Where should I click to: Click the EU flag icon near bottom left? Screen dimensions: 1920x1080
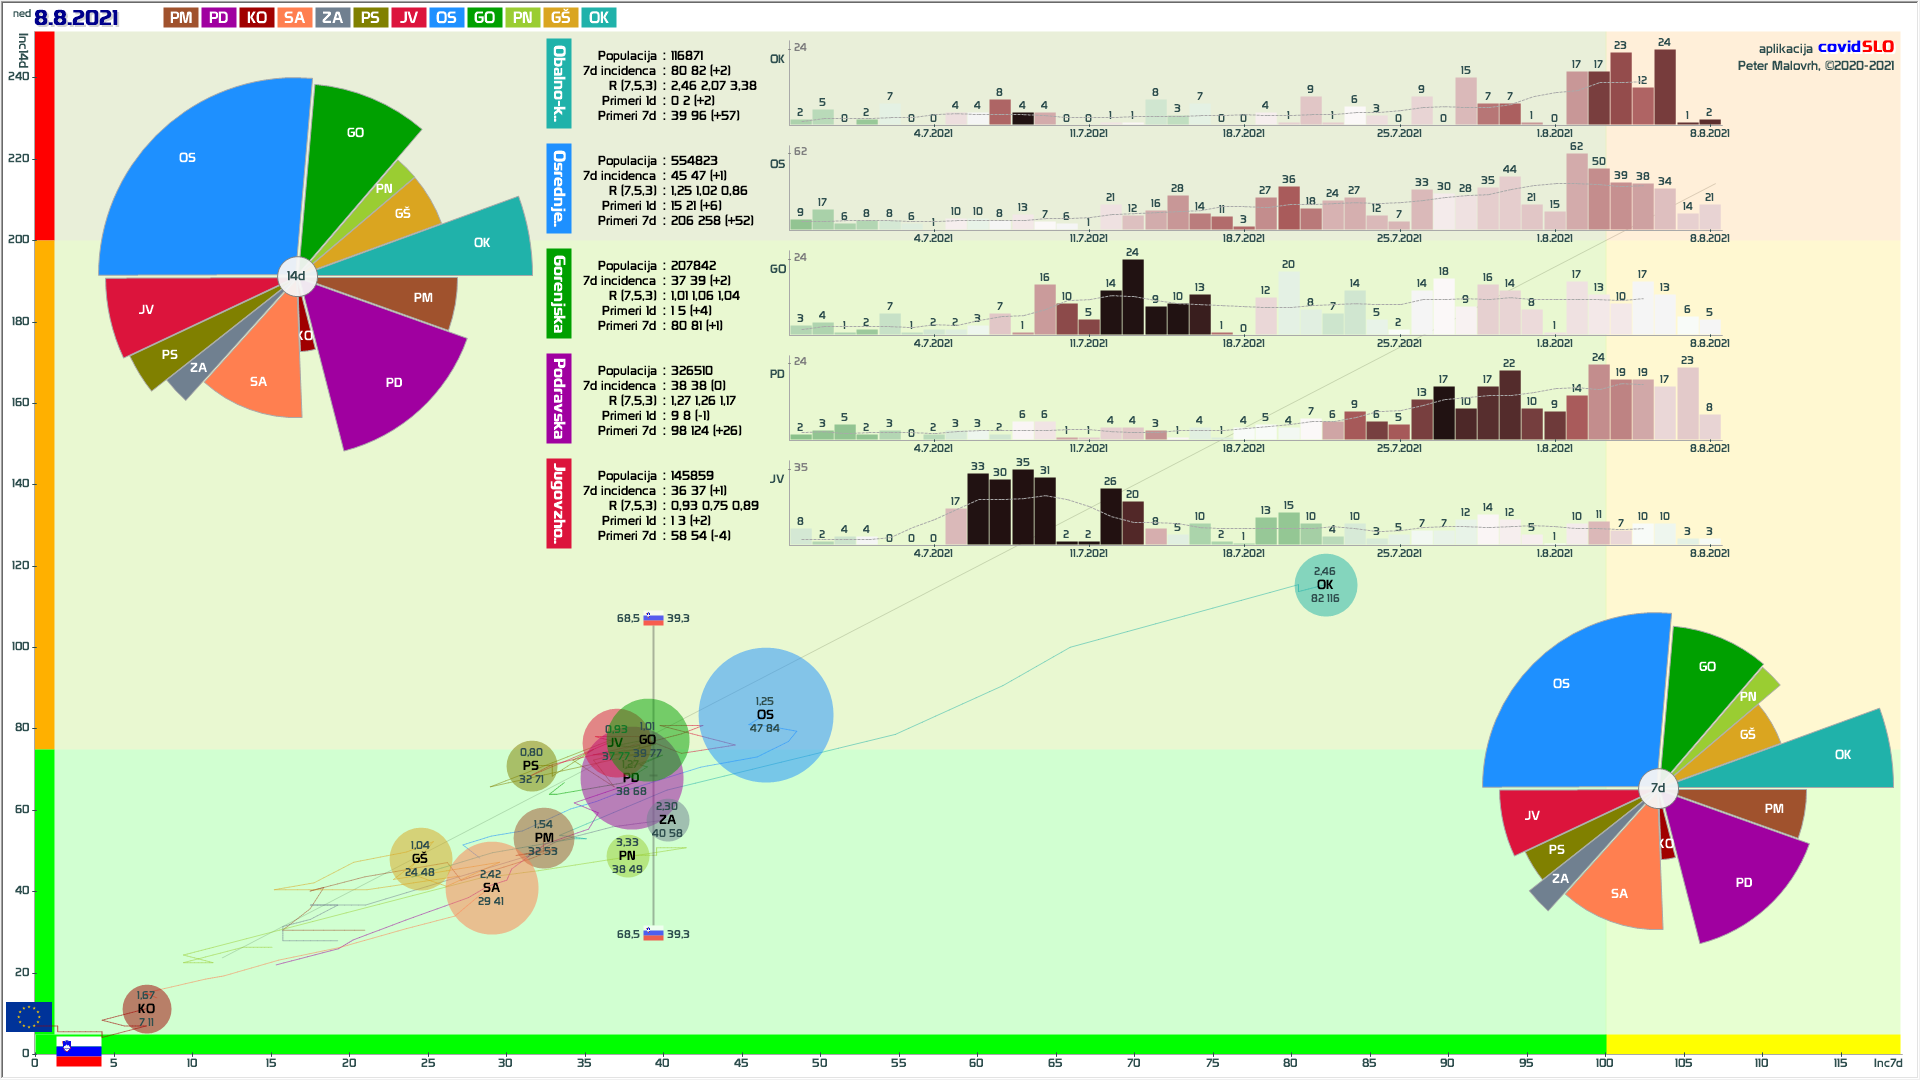[x=28, y=1017]
